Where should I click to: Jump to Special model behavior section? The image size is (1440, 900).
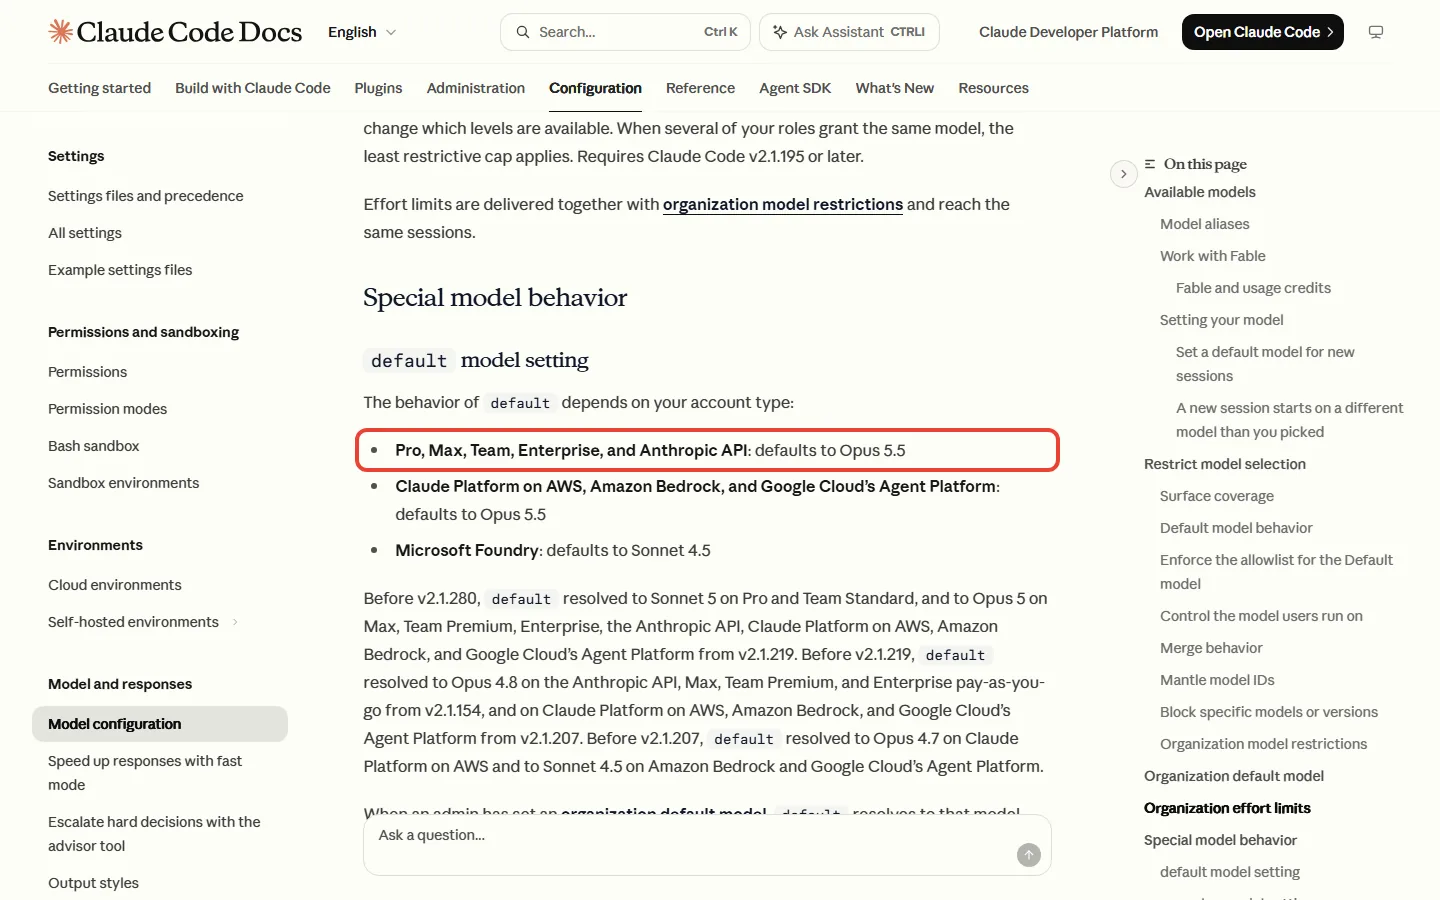pyautogui.click(x=1220, y=840)
